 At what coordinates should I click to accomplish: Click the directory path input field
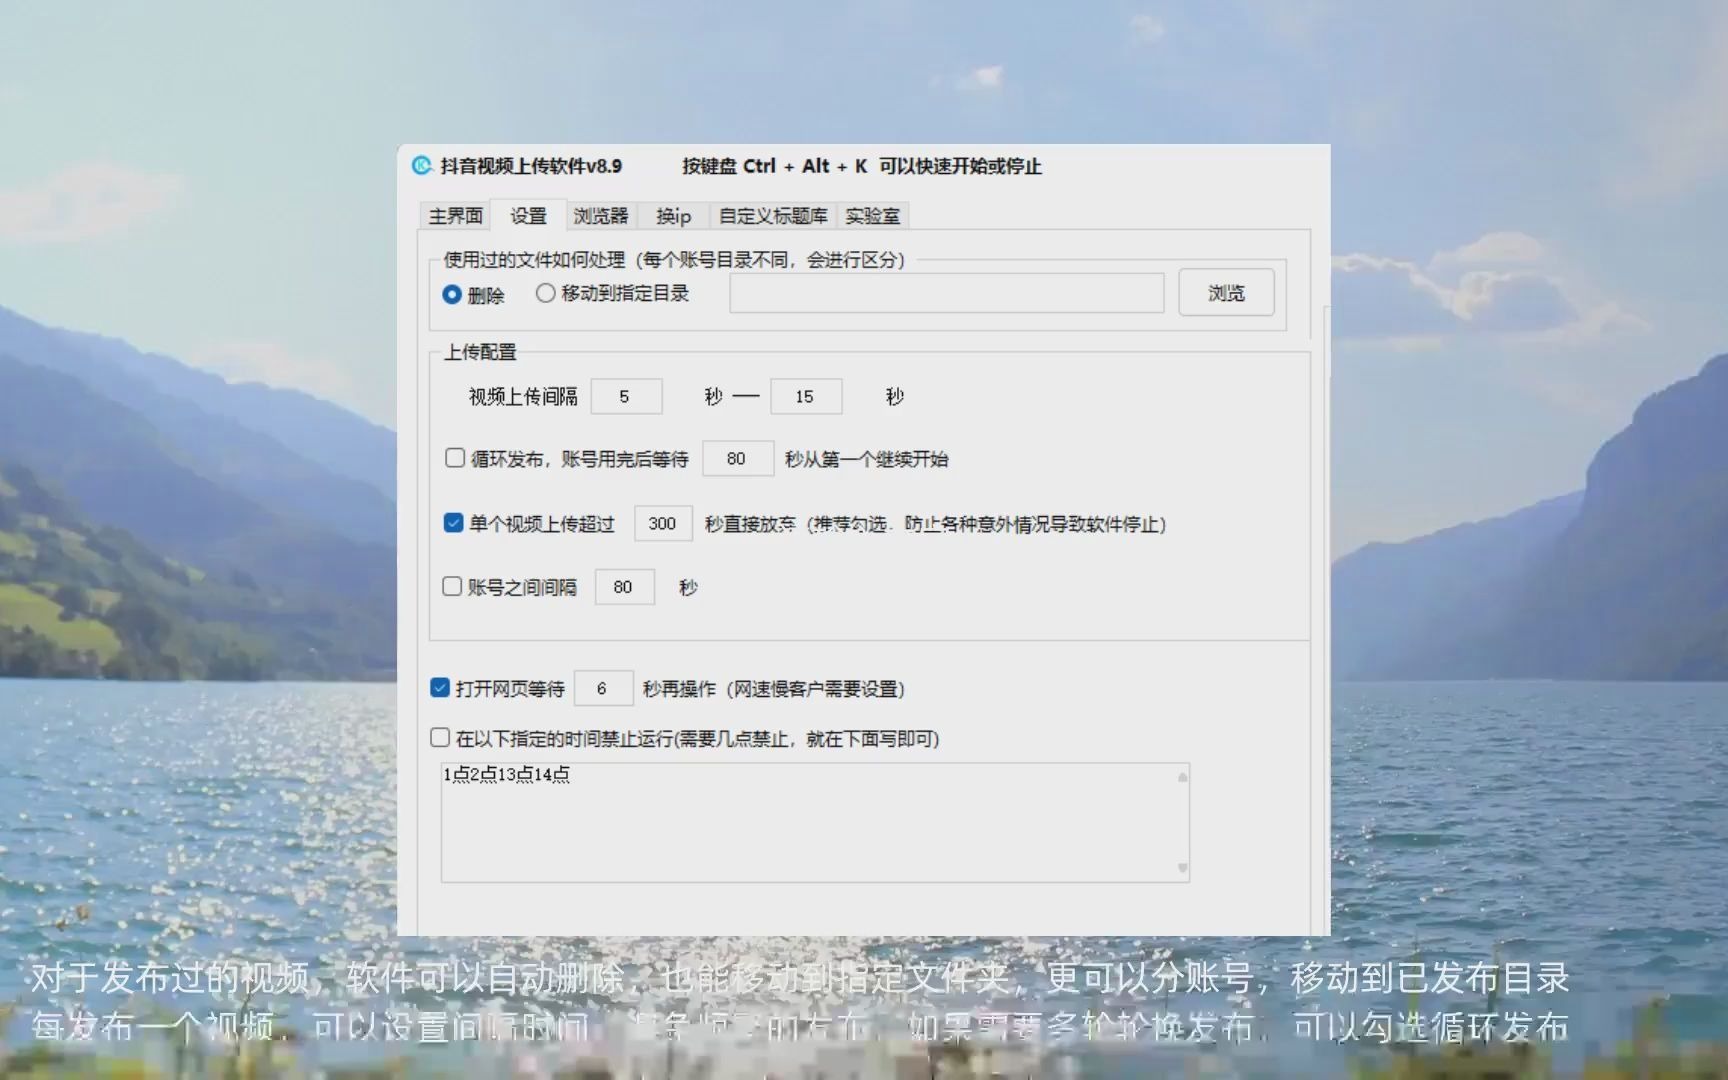click(x=946, y=293)
